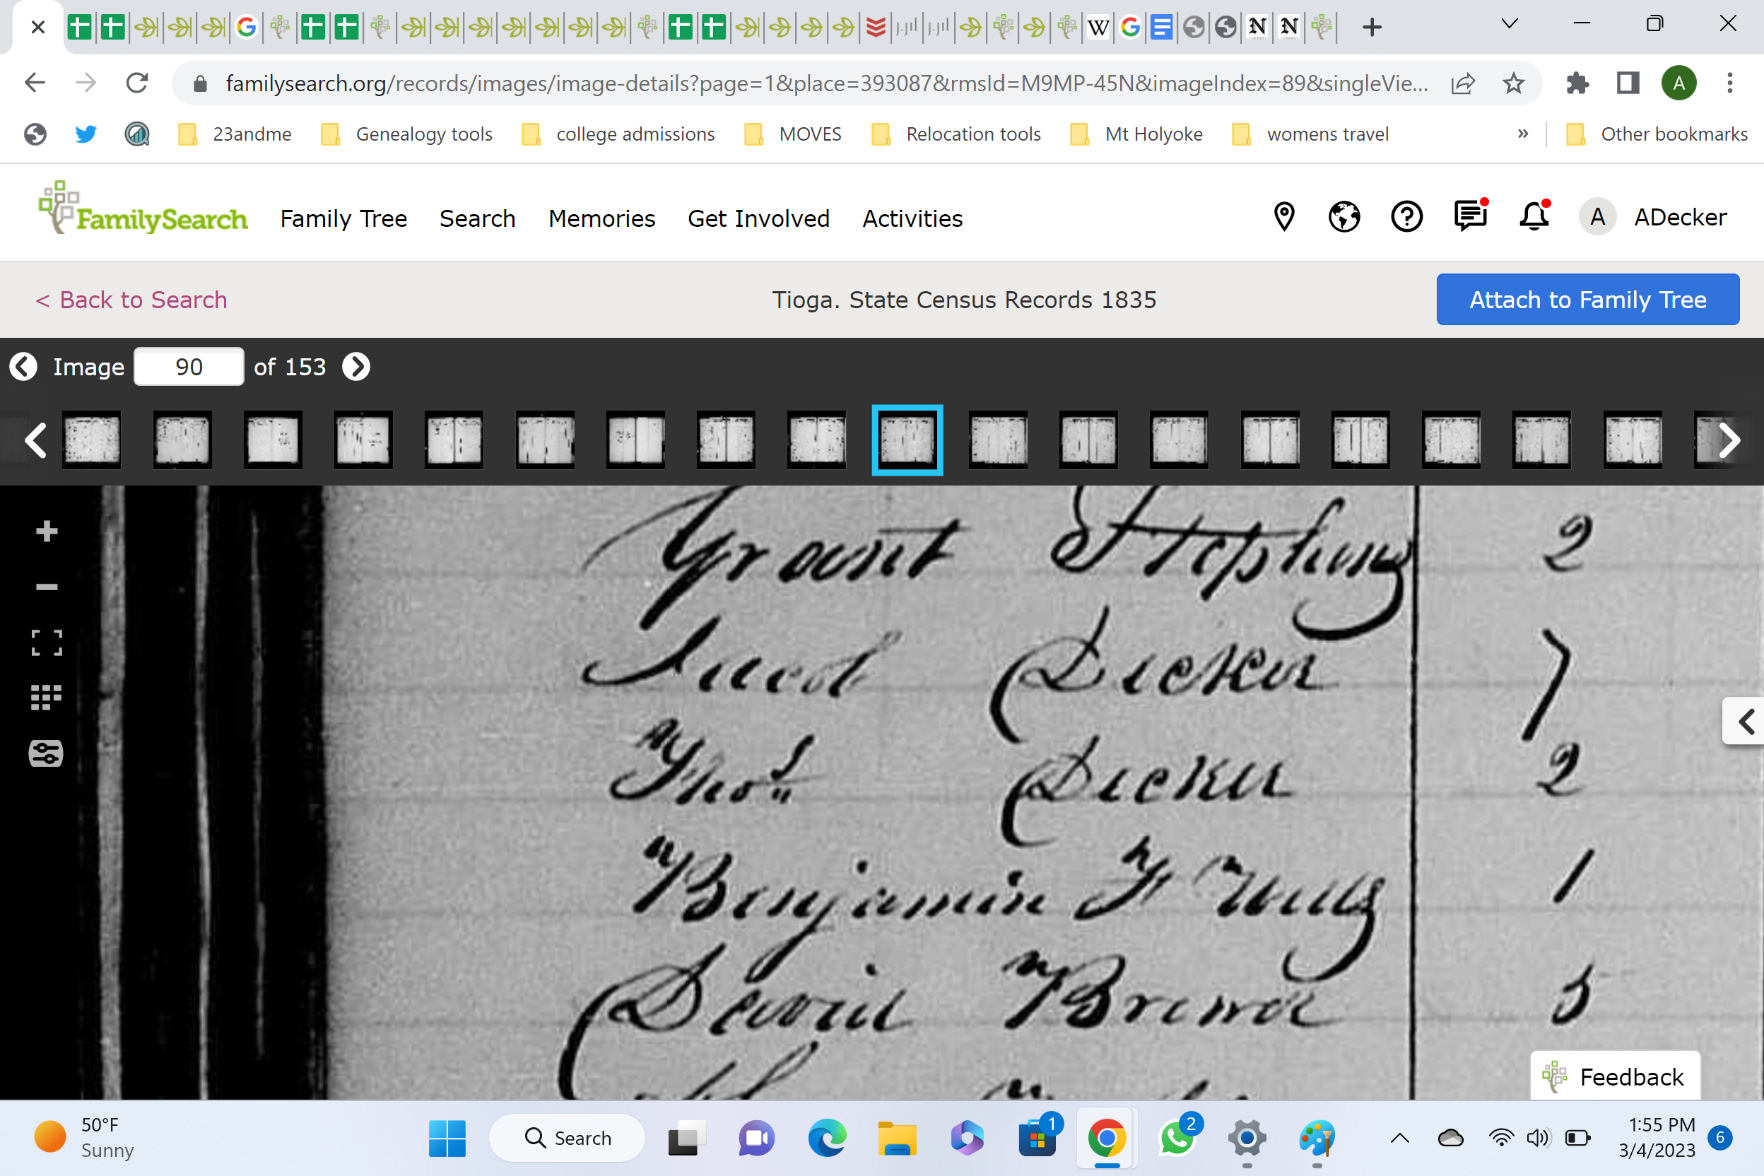Open the location pin icon
Image resolution: width=1764 pixels, height=1176 pixels.
1284,216
